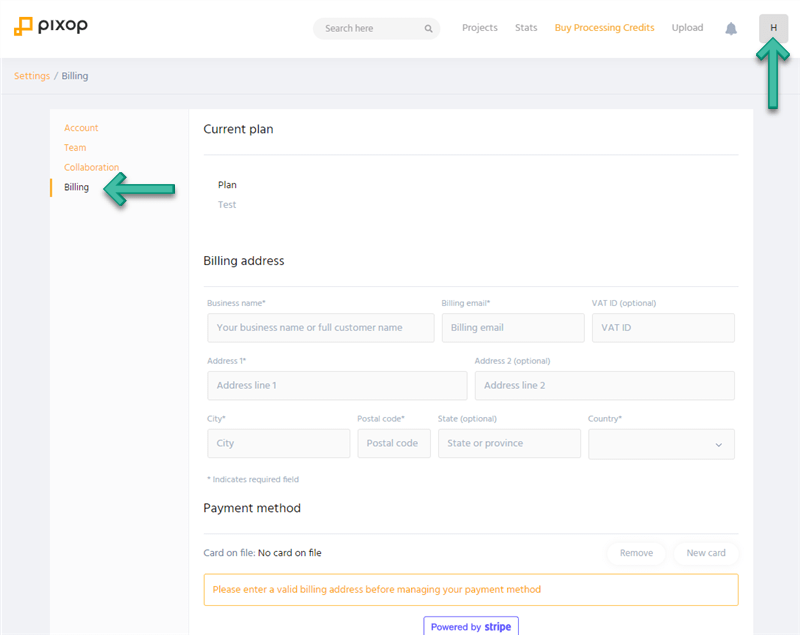800x635 pixels.
Task: Open the Projects page
Action: pyautogui.click(x=480, y=28)
